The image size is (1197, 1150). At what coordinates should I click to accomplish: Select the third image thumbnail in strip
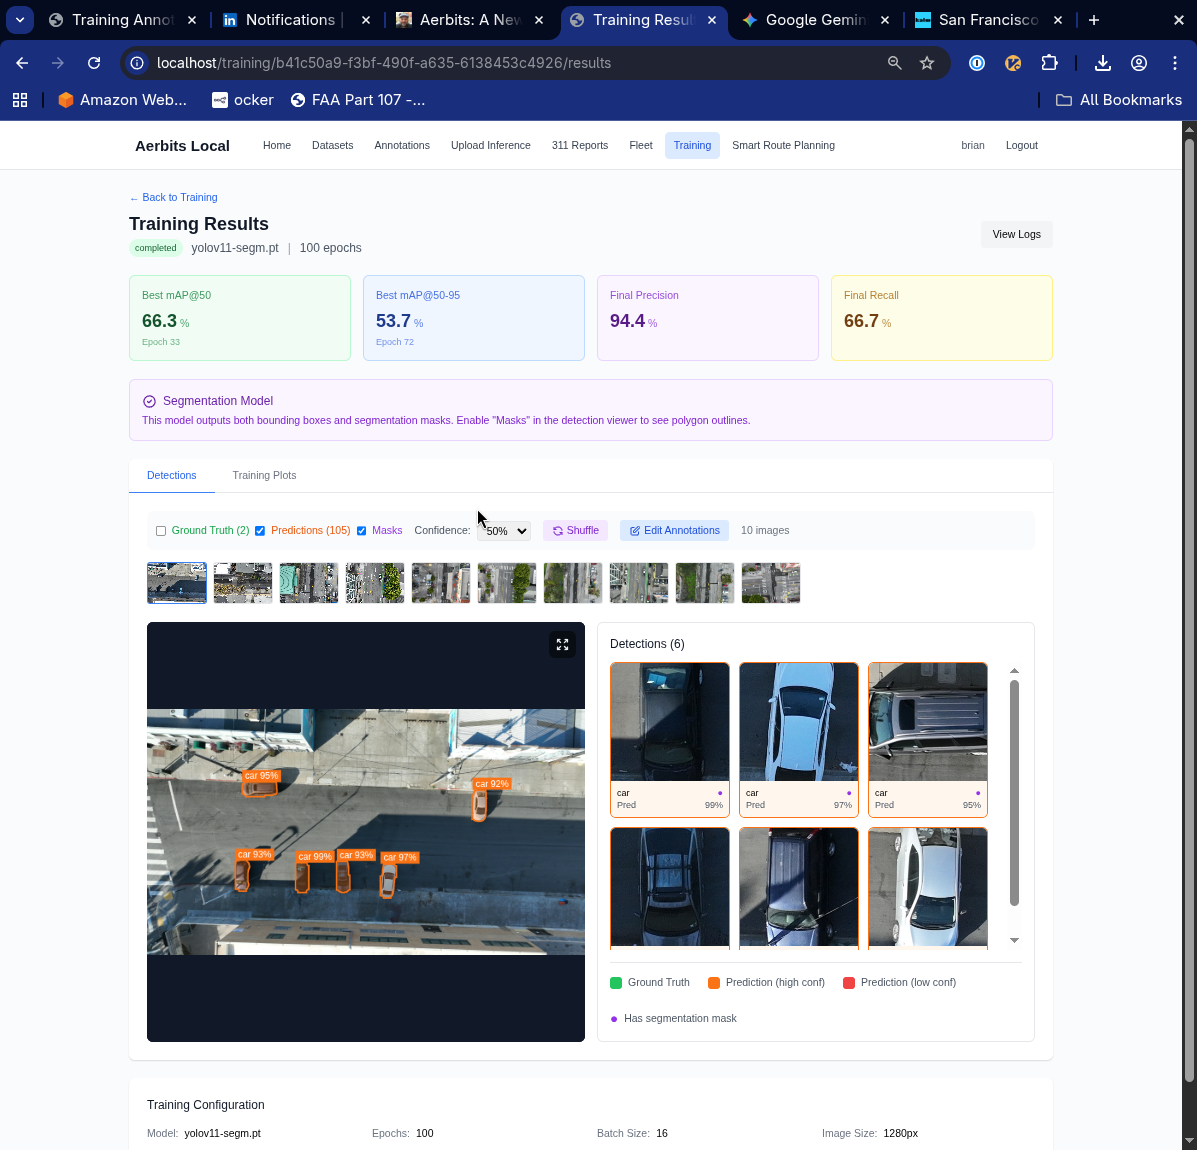click(x=309, y=583)
